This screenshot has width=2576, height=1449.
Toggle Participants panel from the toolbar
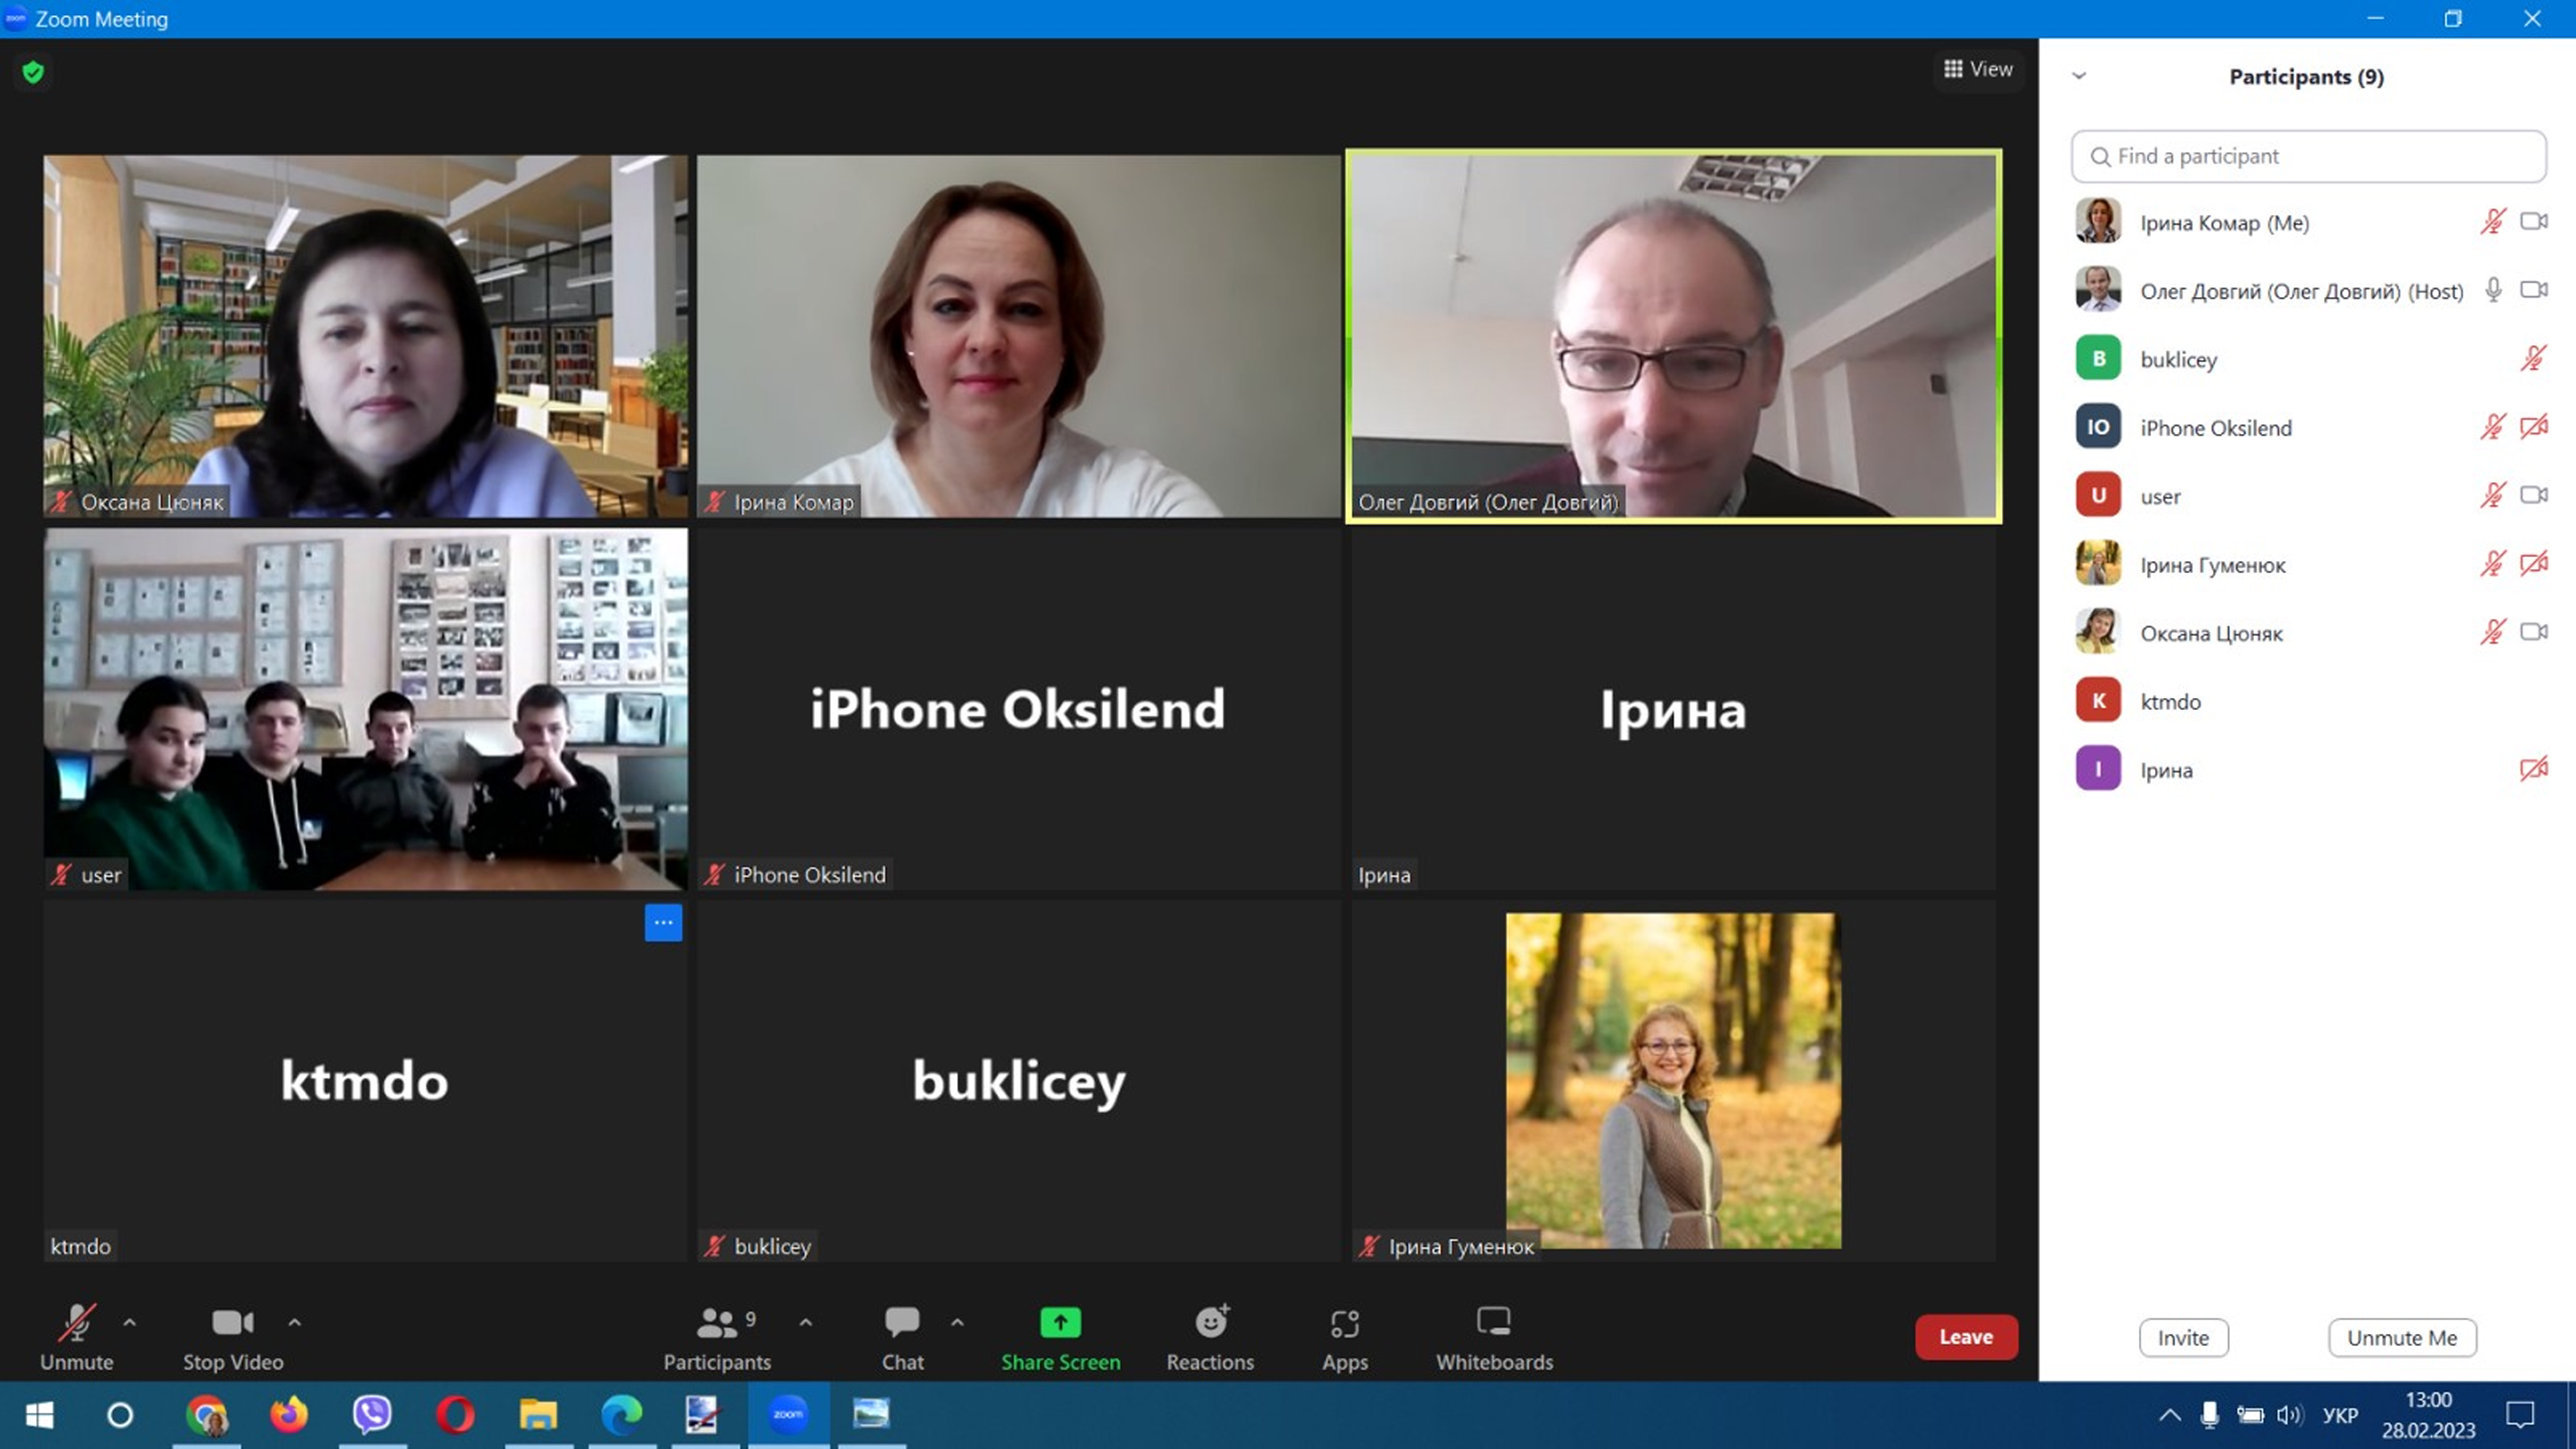717,1336
